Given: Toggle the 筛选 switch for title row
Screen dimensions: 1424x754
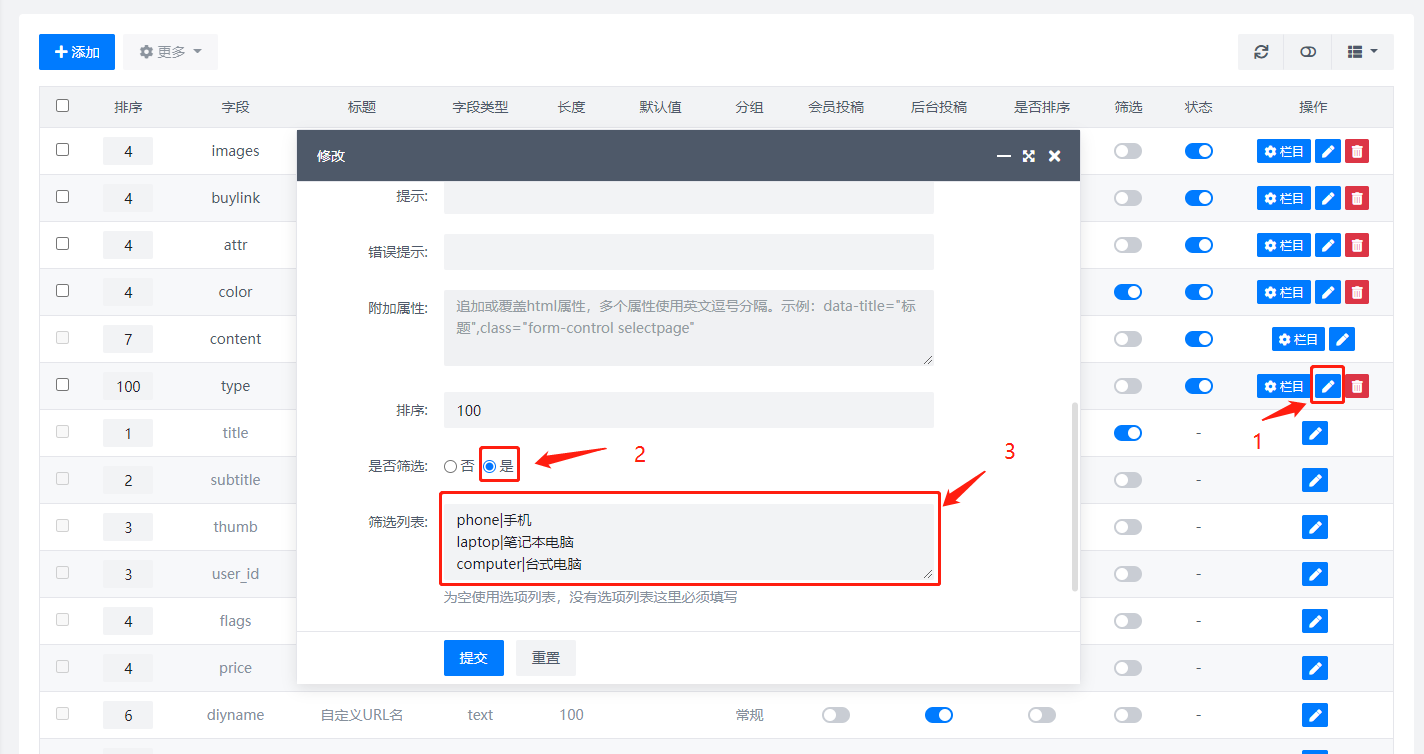Looking at the screenshot, I should (x=1128, y=433).
